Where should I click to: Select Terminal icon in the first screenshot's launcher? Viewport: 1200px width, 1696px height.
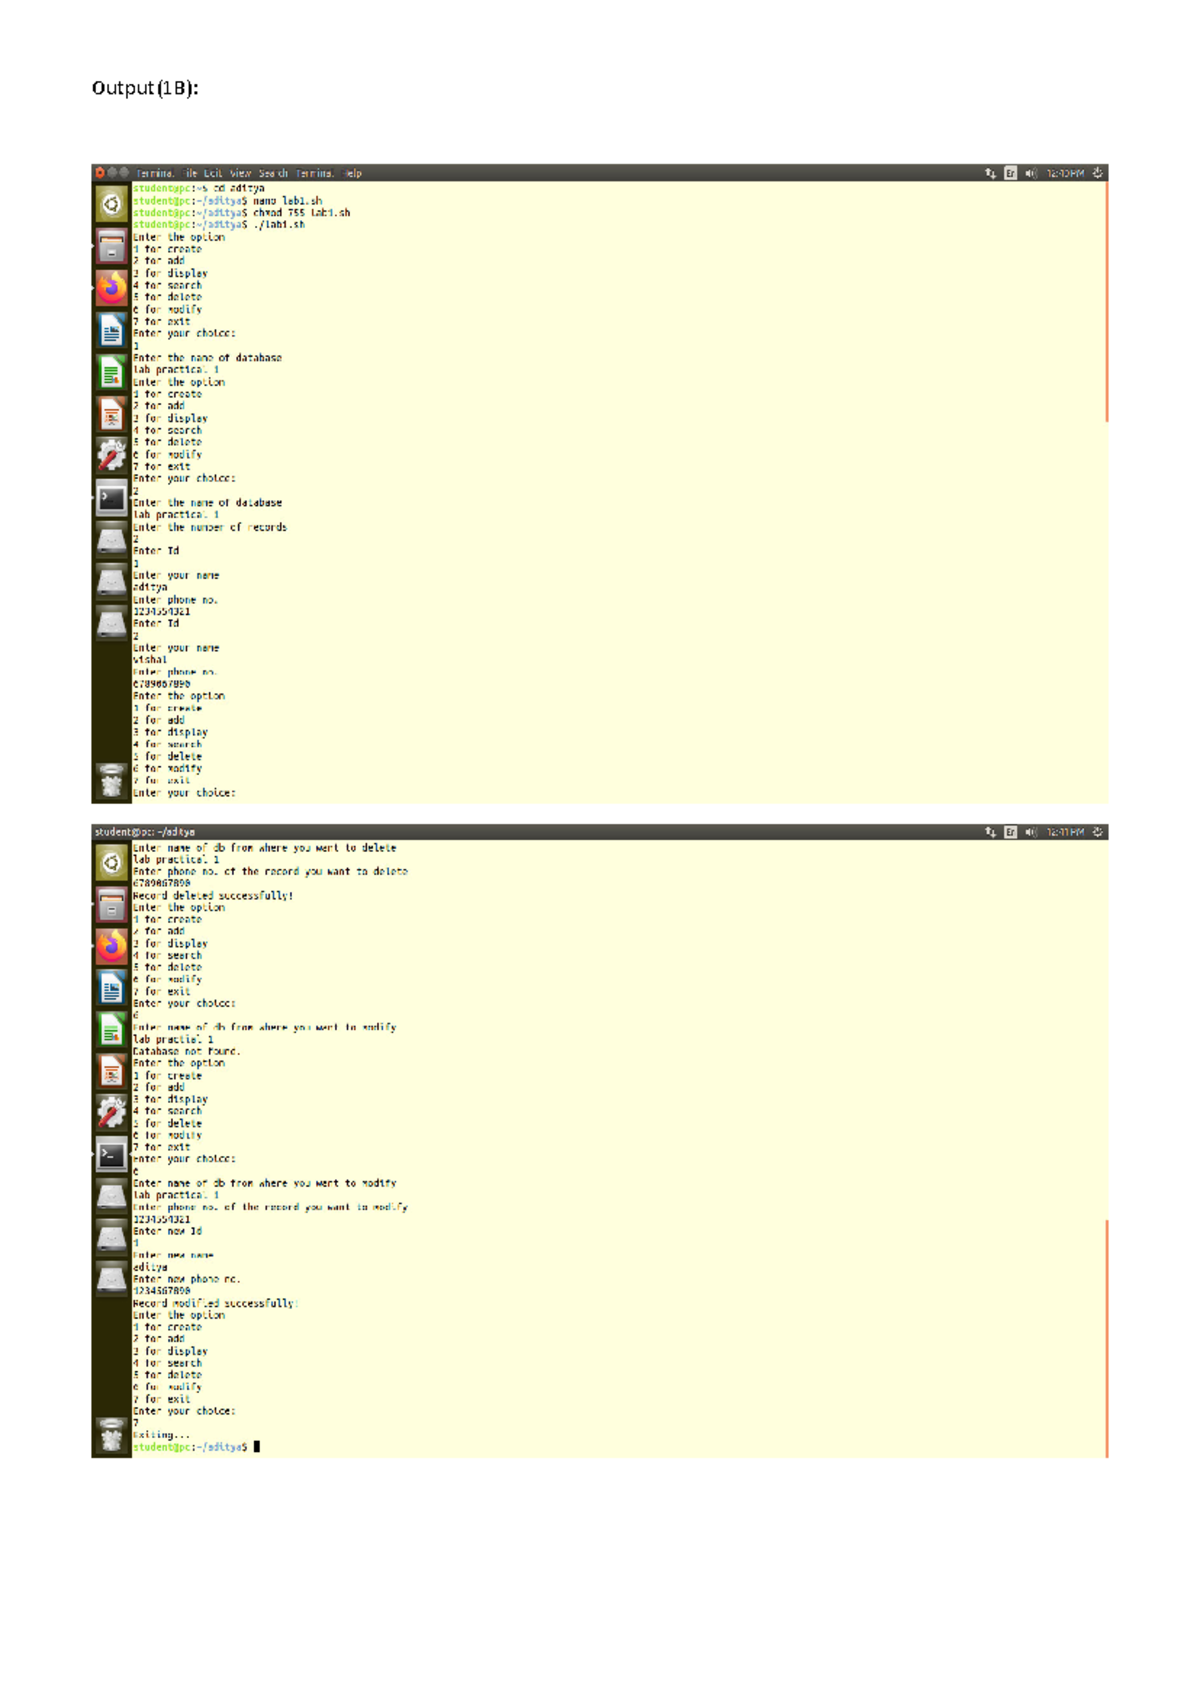111,497
